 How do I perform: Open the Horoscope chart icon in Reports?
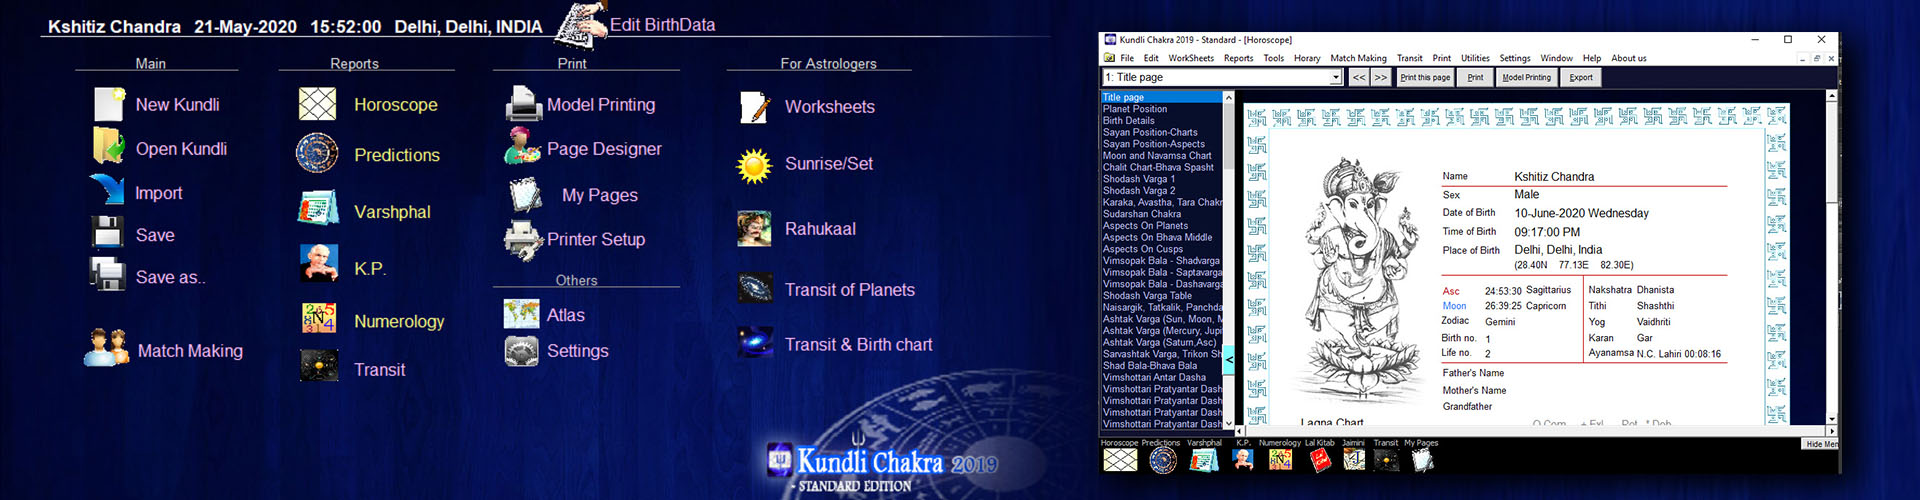pos(317,104)
